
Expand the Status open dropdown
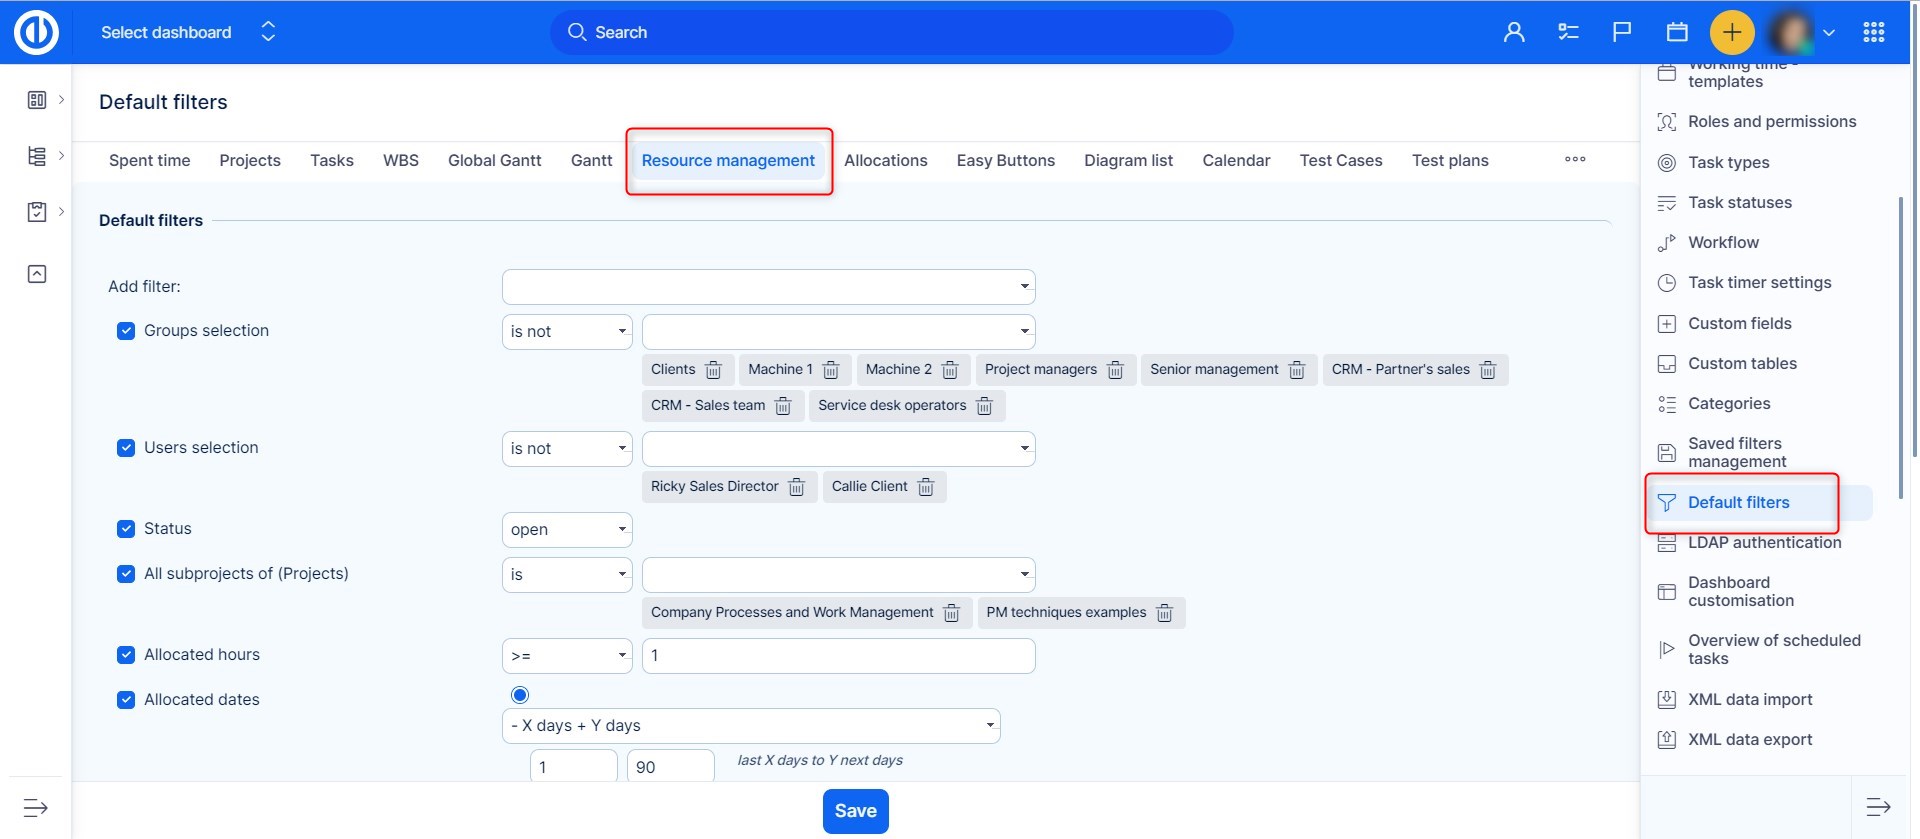coord(567,530)
